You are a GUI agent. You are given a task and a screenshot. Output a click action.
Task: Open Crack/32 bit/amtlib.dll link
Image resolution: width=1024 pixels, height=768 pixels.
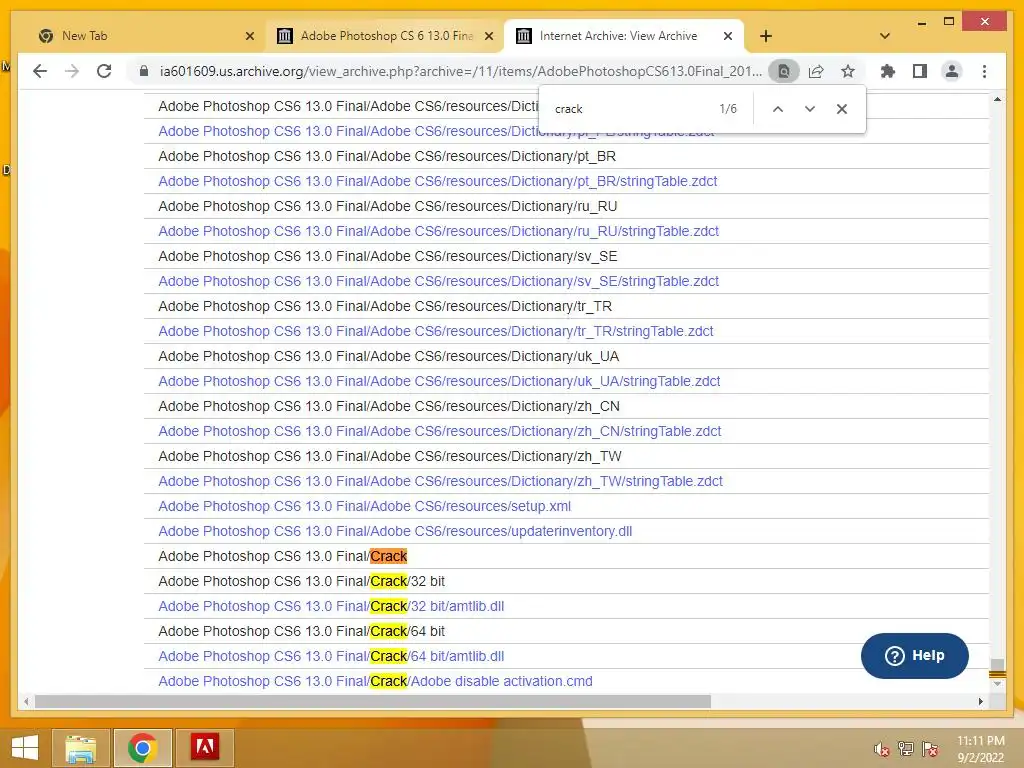[331, 606]
